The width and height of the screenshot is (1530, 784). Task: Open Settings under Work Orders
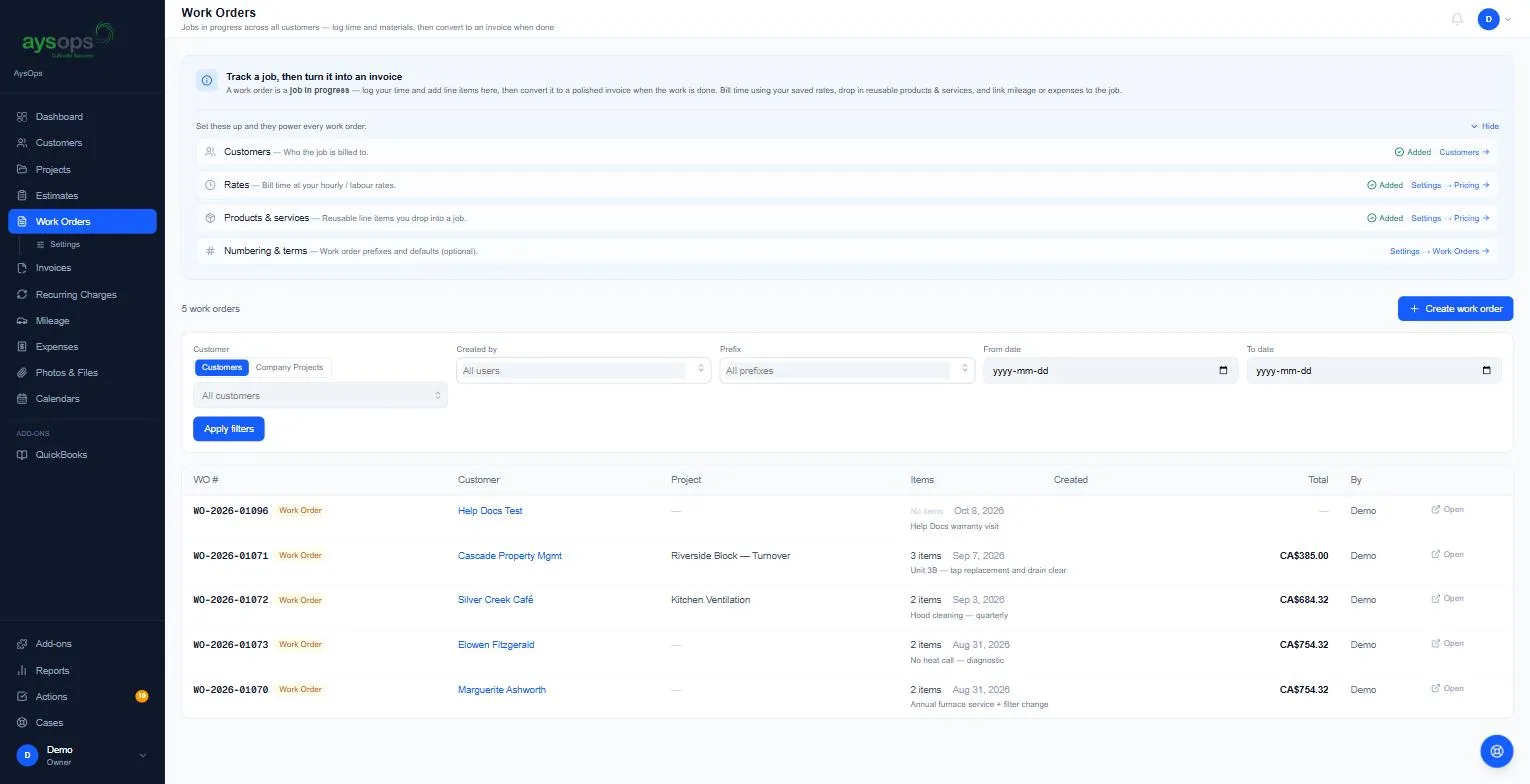tap(65, 245)
